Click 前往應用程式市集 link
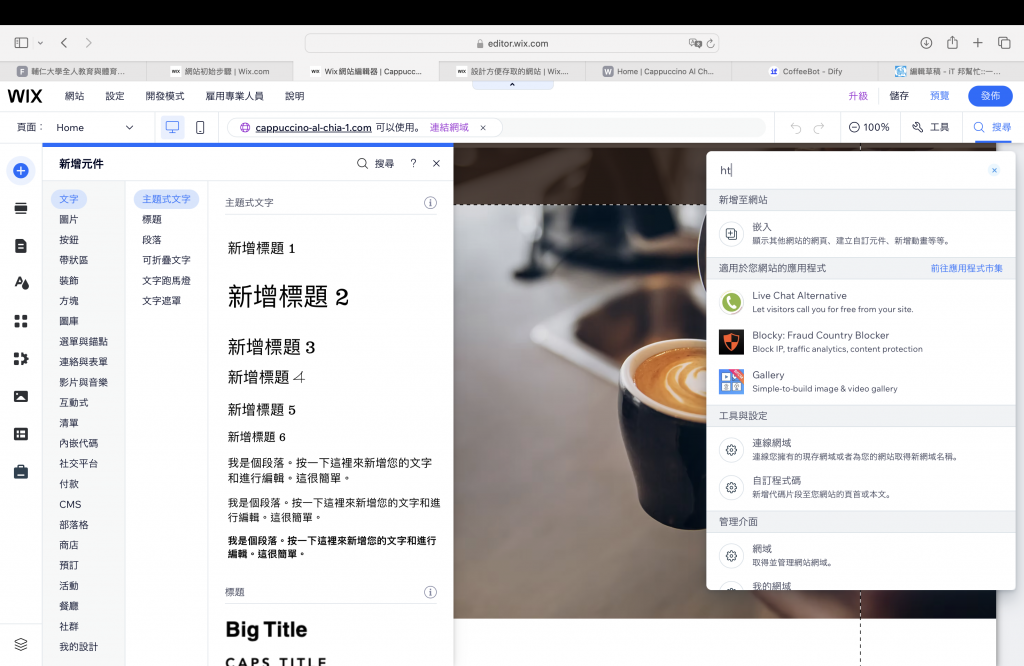Viewport: 1024px width, 666px height. [x=967, y=268]
